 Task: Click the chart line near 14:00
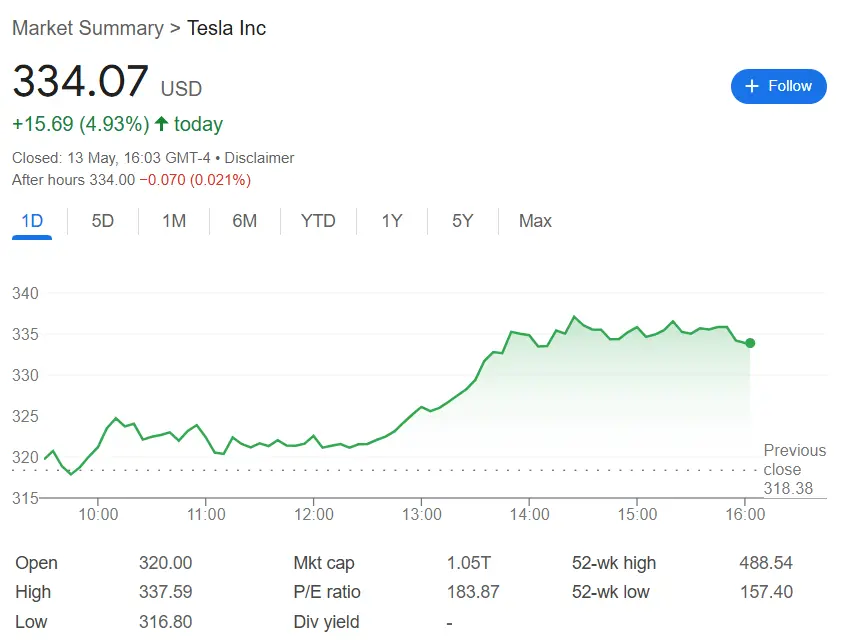[530, 335]
